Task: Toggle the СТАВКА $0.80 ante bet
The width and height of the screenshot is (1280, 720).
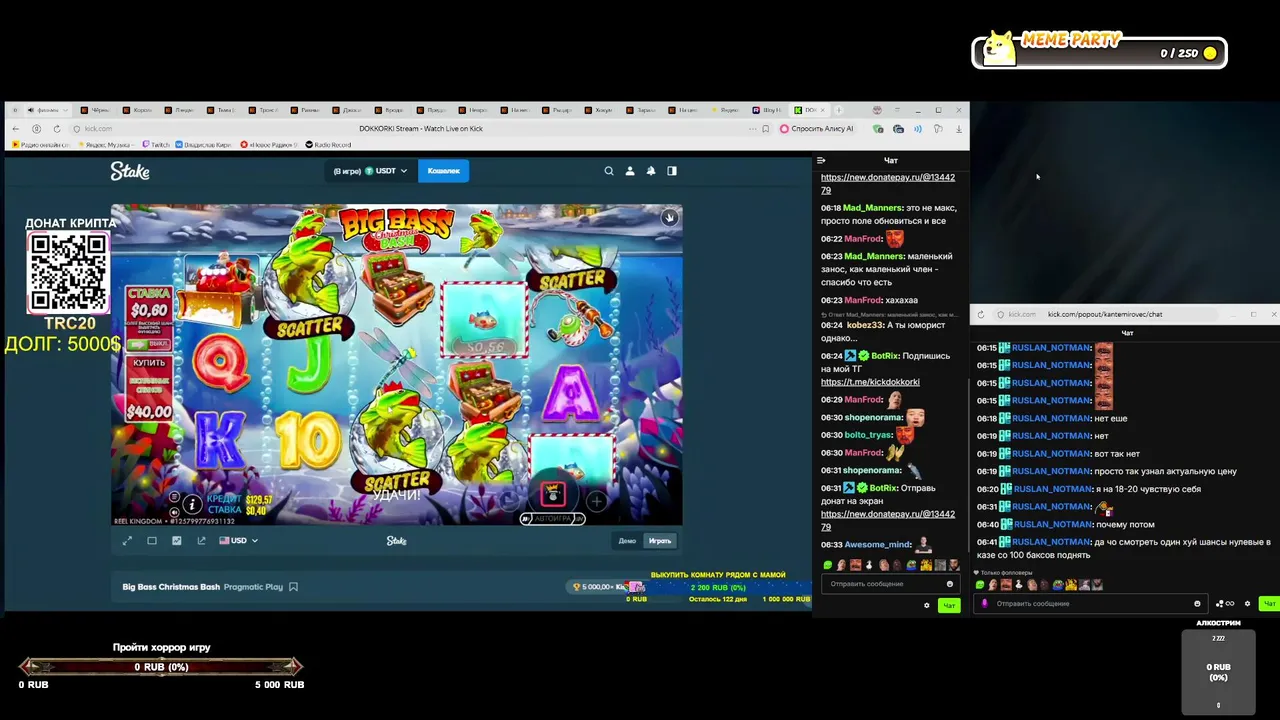Action: (x=149, y=317)
